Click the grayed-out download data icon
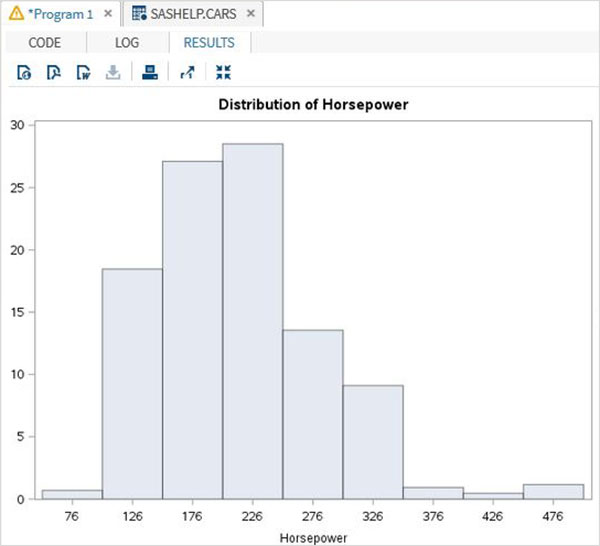 [113, 72]
